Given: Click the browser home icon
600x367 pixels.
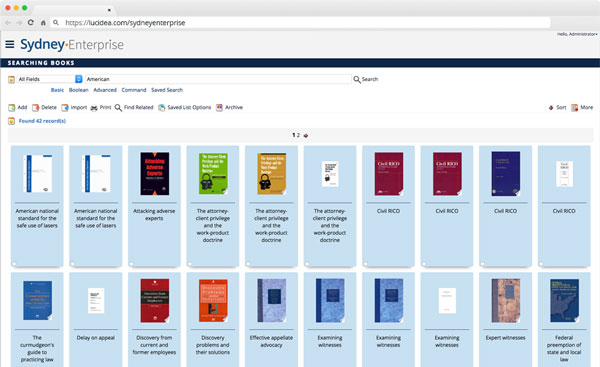Looking at the screenshot, I should tap(43, 23).
